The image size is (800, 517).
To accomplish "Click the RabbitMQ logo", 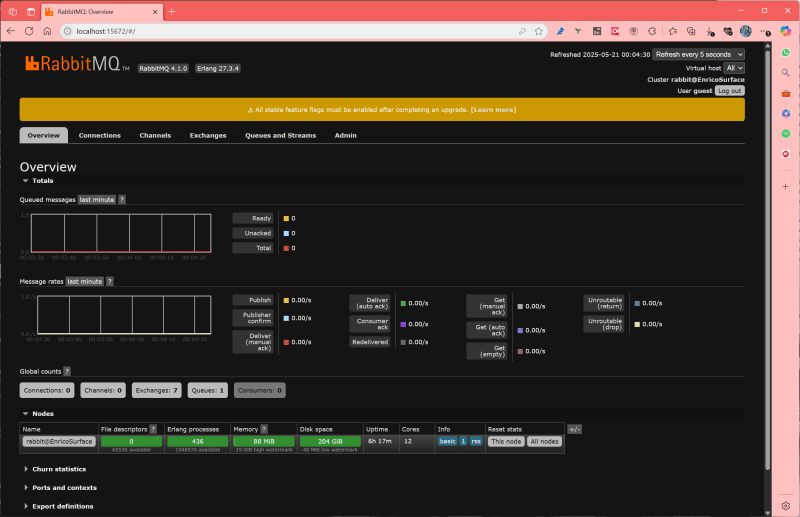I will pos(77,63).
